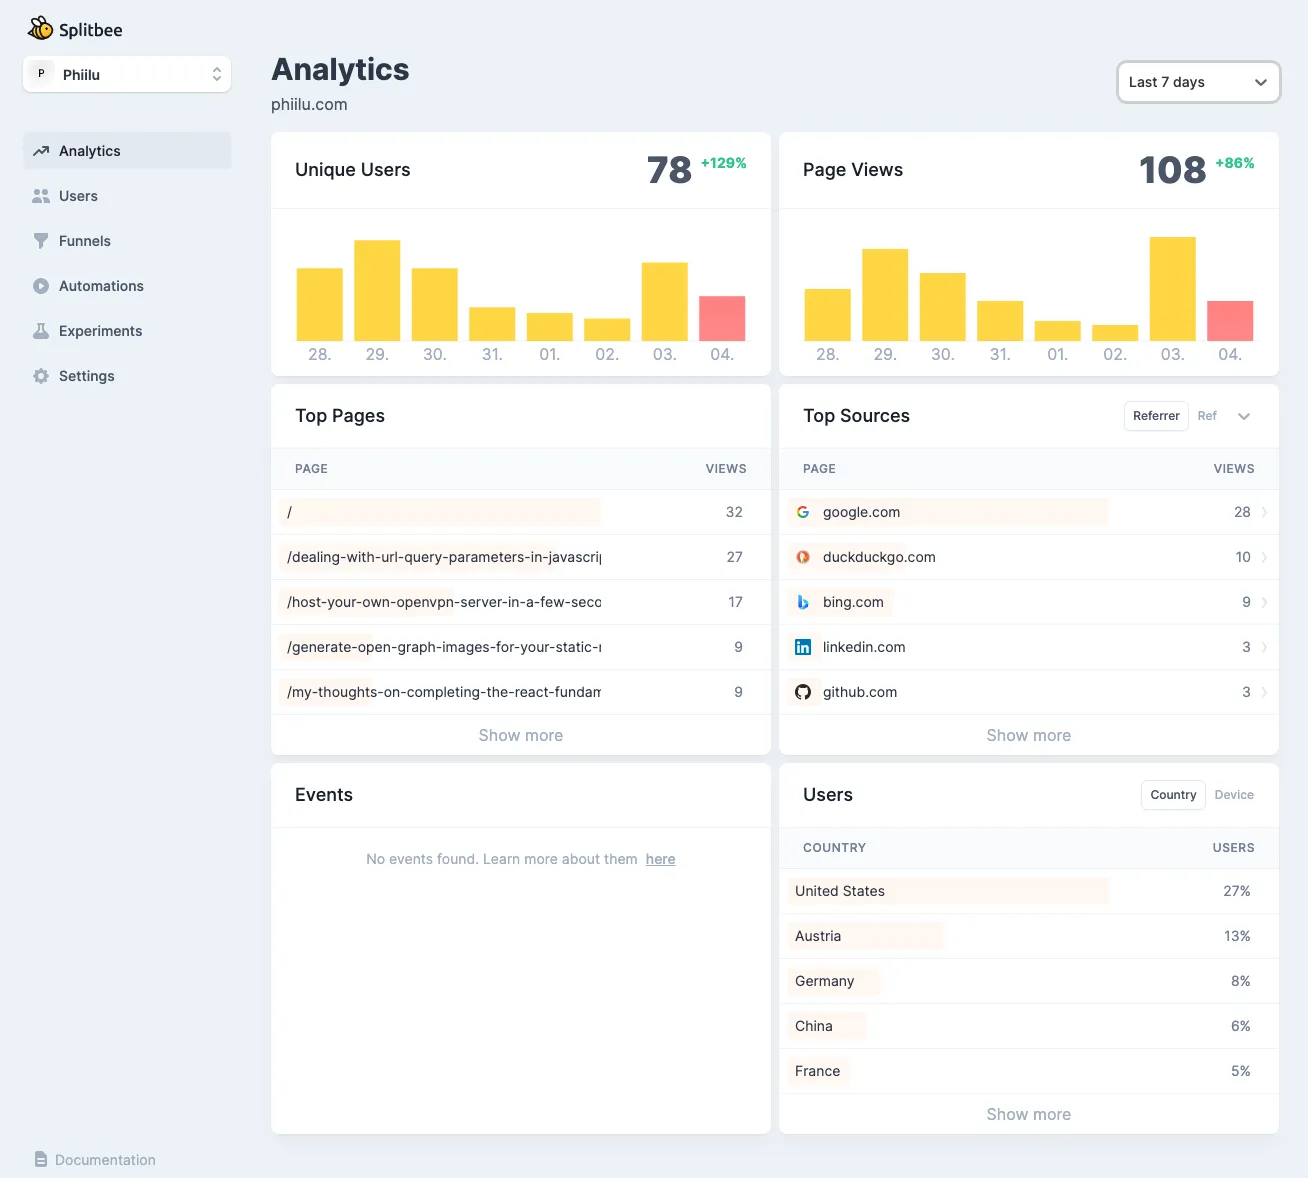Click the Experiments flask icon in sidebar
This screenshot has width=1308, height=1178.
click(x=41, y=331)
